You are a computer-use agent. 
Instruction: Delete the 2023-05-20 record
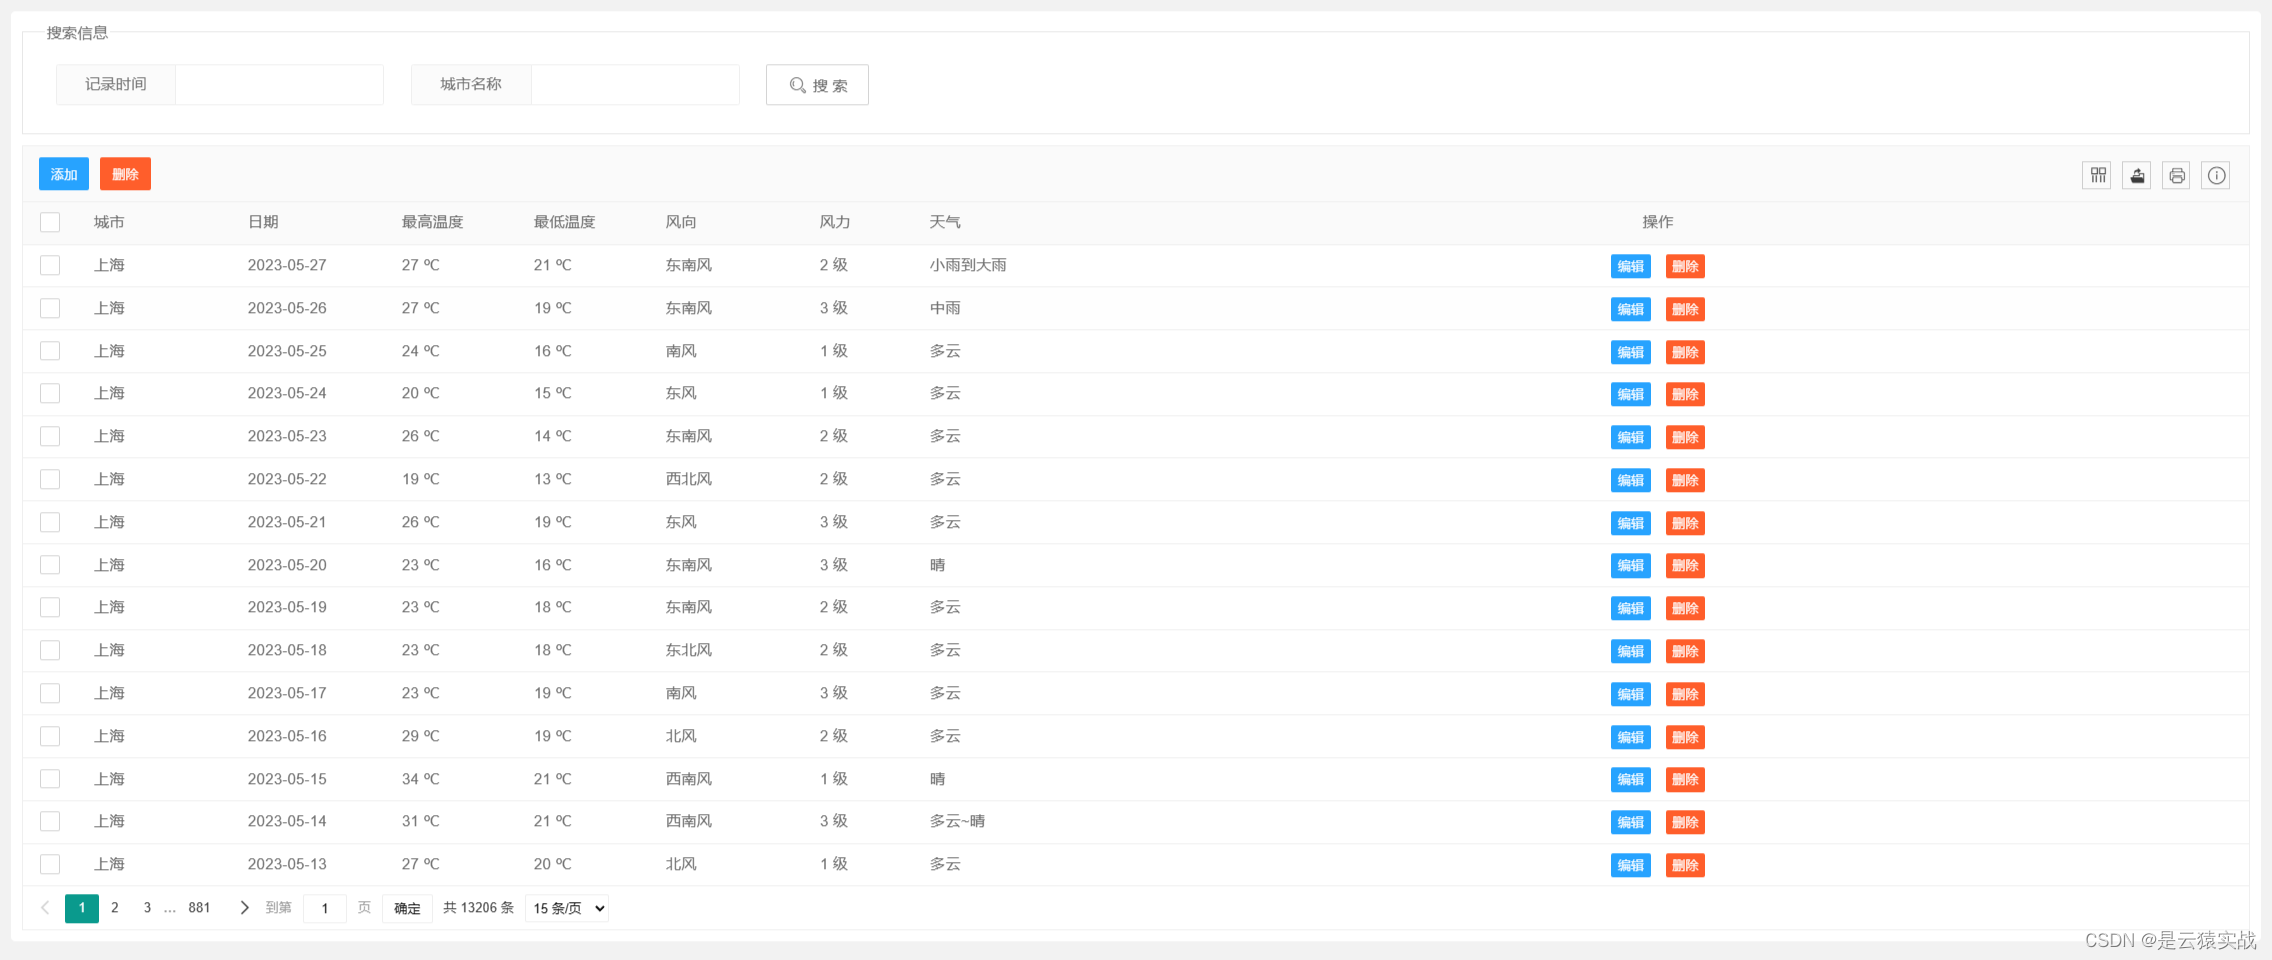1685,565
